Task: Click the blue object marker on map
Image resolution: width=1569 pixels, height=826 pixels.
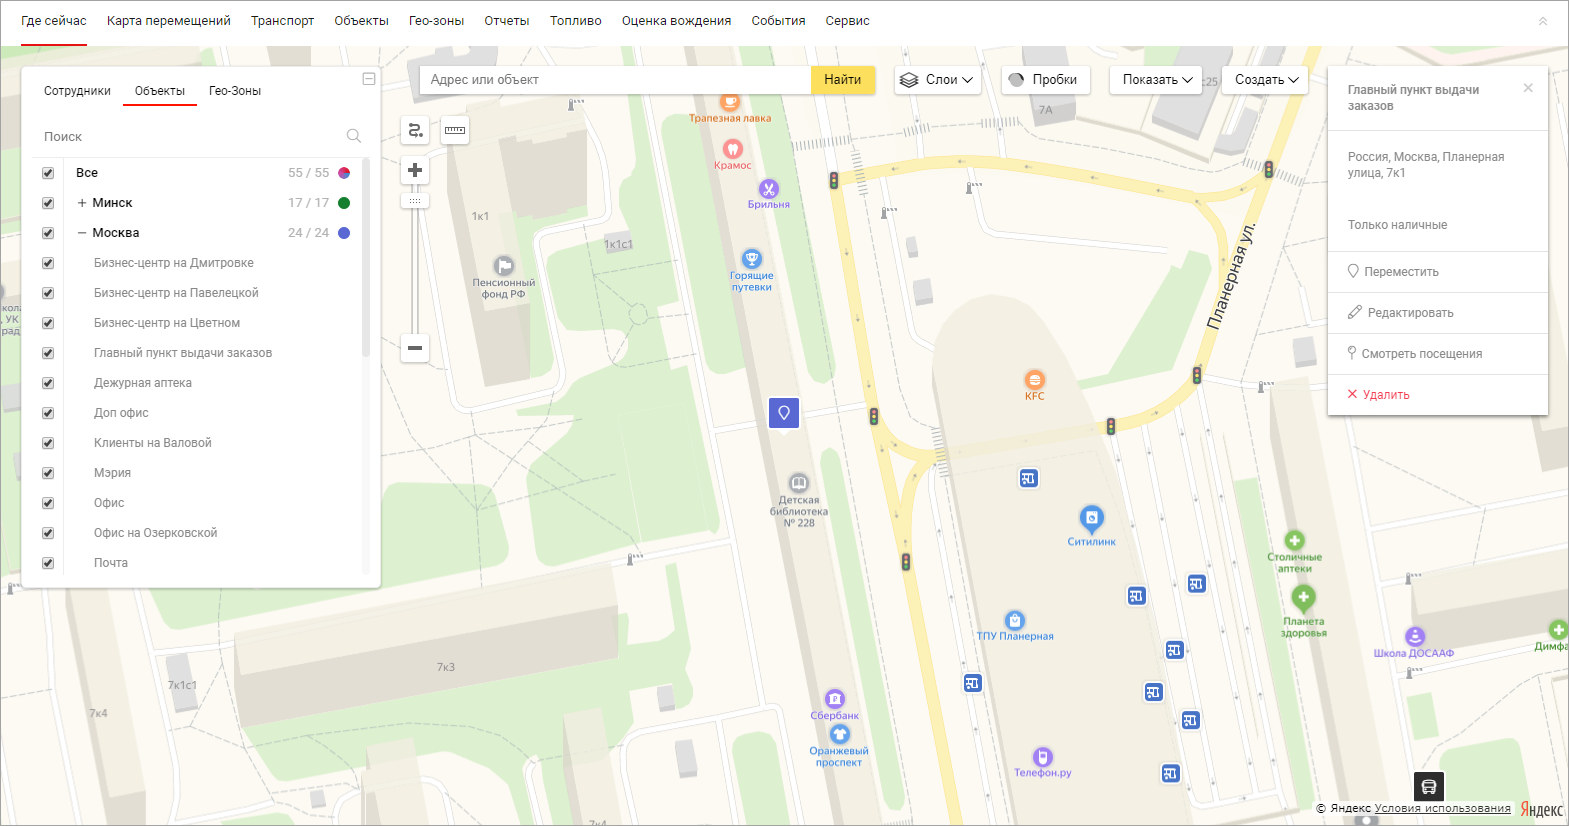Action: tap(784, 412)
